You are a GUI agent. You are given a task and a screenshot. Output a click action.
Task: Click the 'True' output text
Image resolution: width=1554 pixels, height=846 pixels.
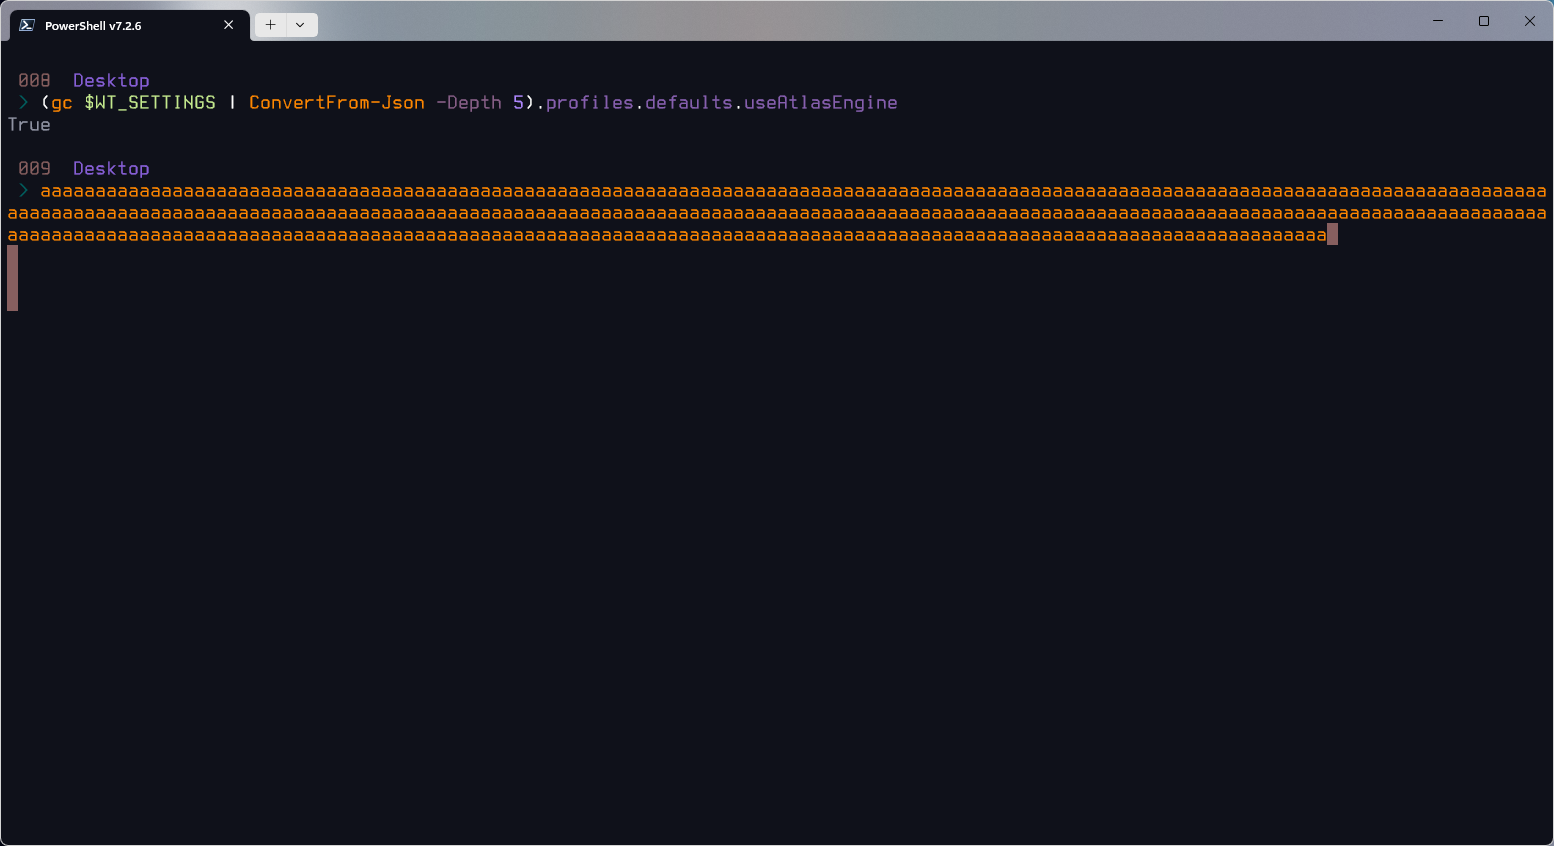pos(29,125)
